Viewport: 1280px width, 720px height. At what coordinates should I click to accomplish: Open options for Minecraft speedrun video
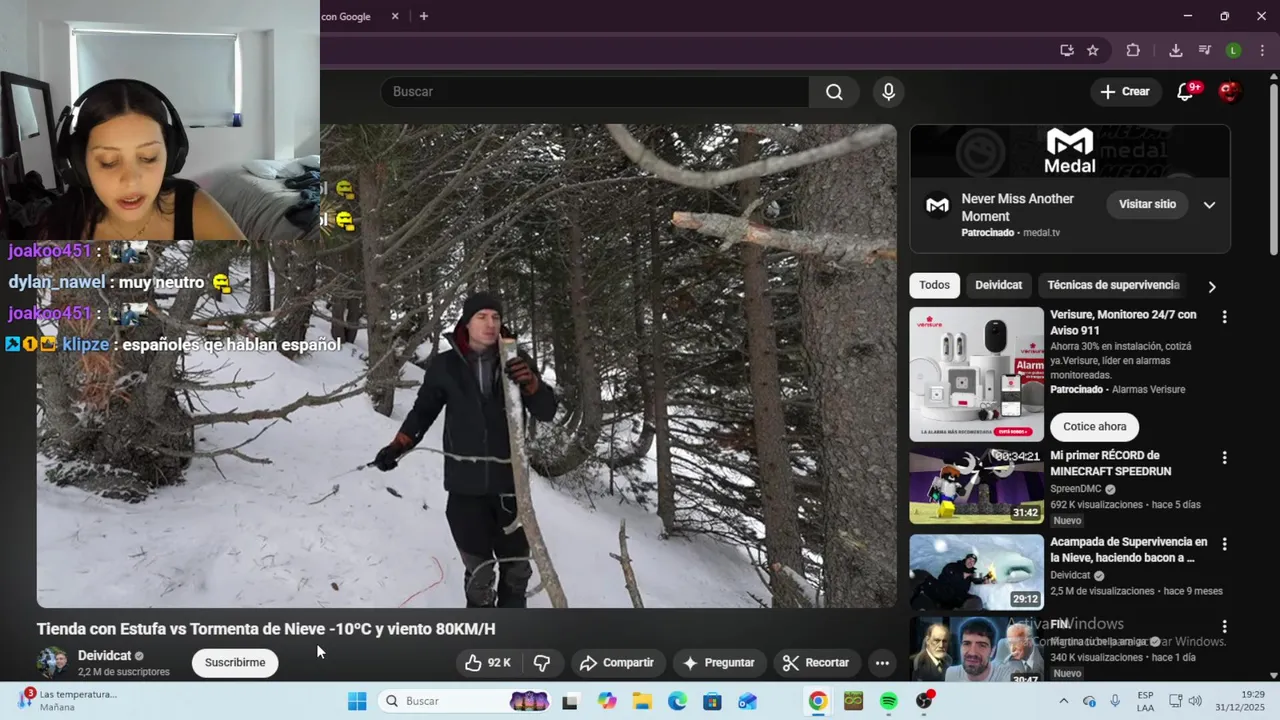(1224, 458)
